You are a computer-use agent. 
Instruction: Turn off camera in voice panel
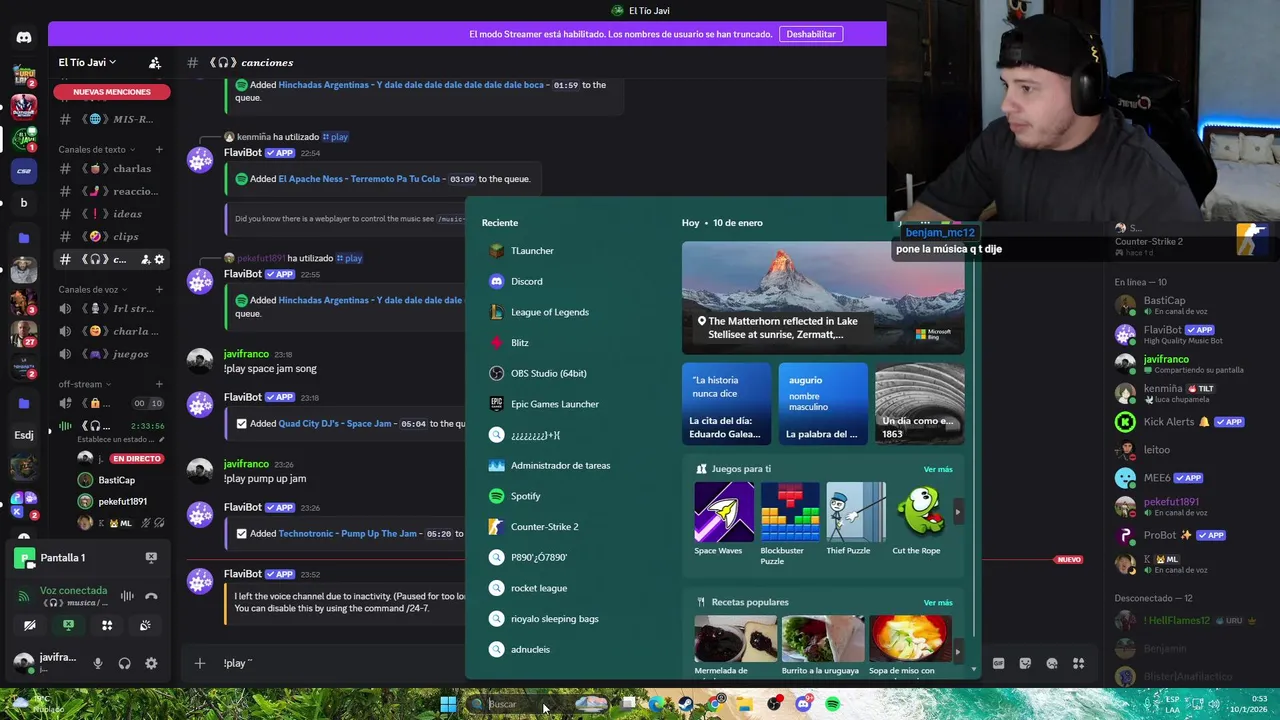(29, 625)
